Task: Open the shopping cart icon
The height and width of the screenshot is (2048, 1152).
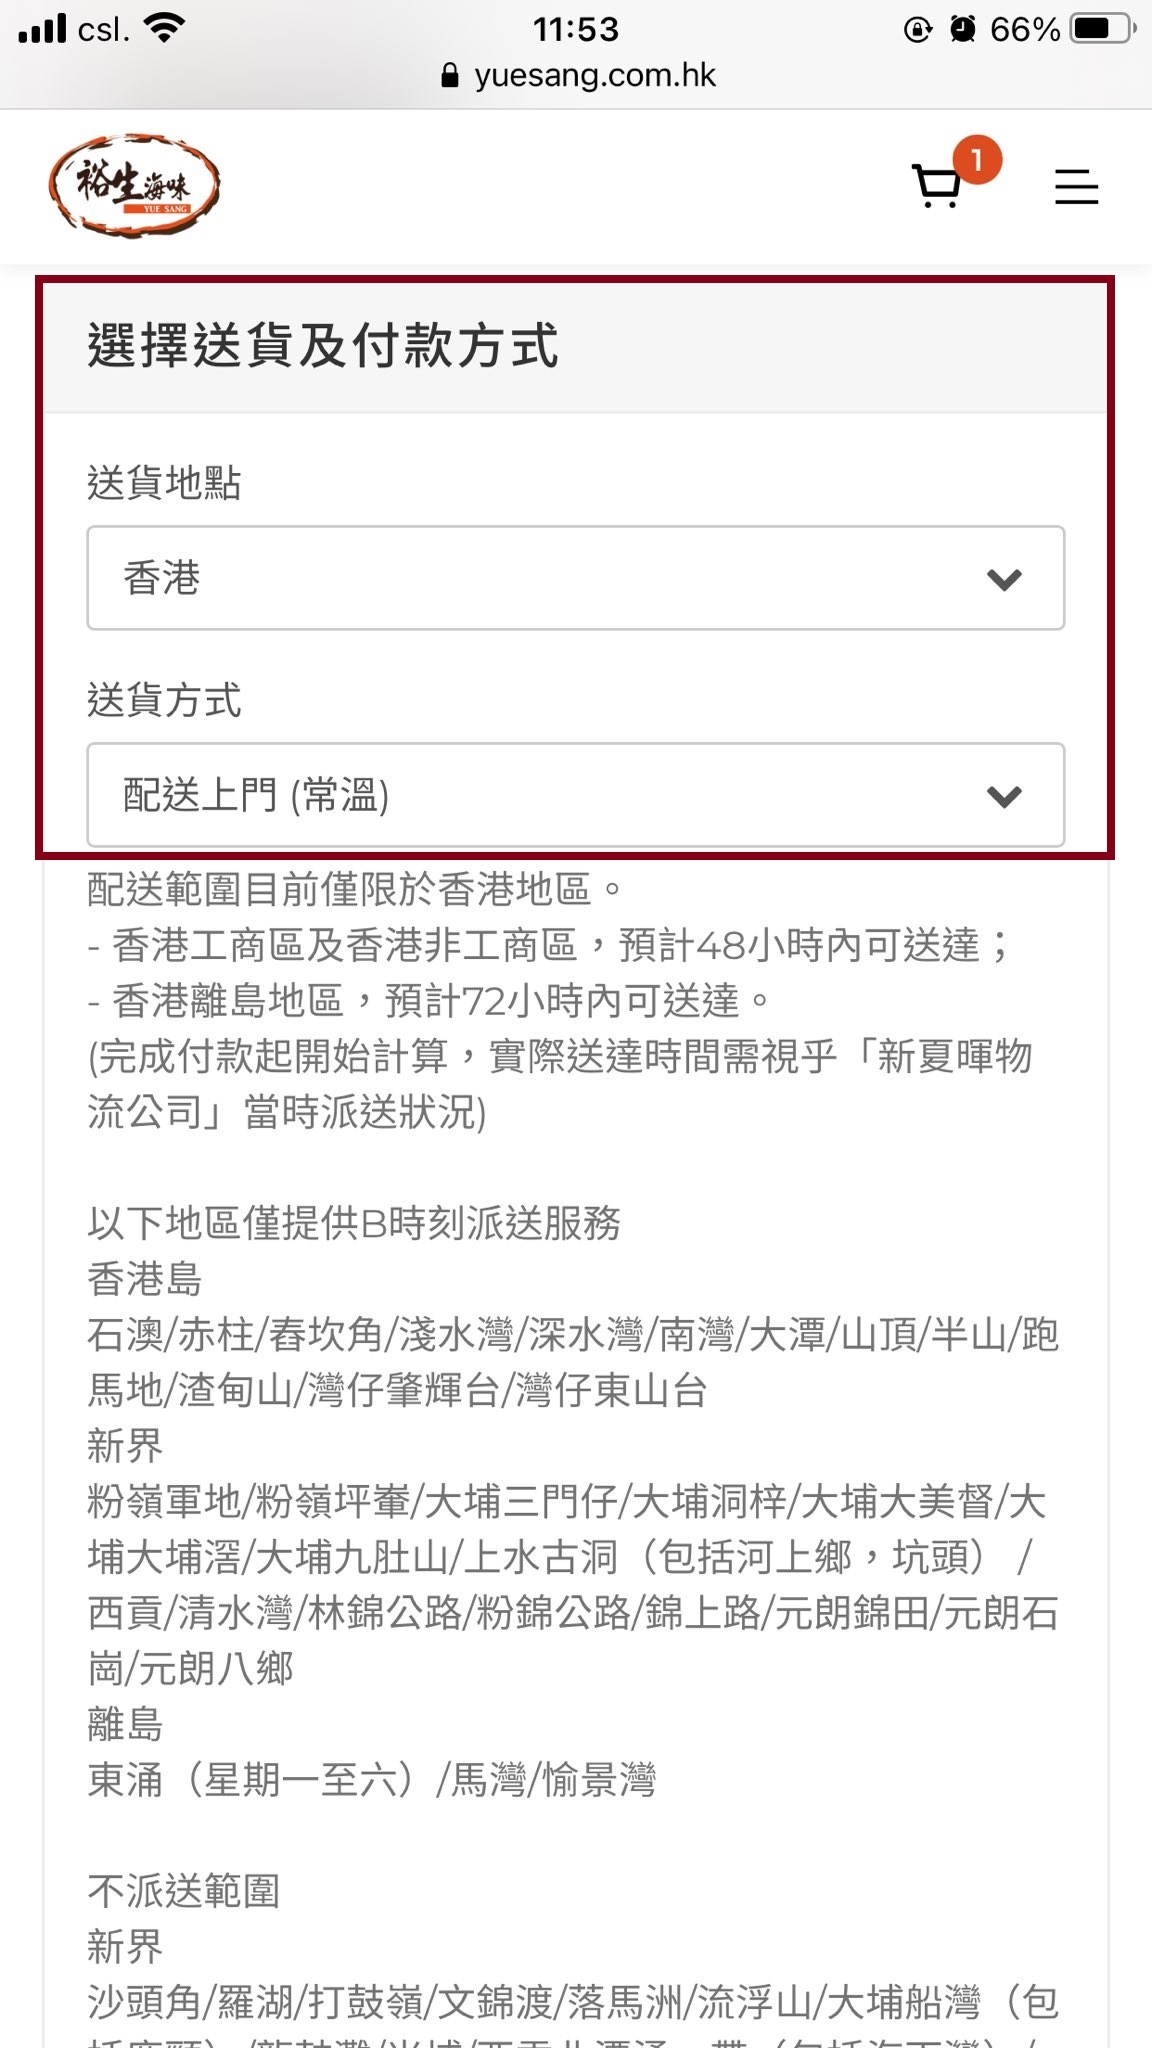Action: [x=936, y=186]
